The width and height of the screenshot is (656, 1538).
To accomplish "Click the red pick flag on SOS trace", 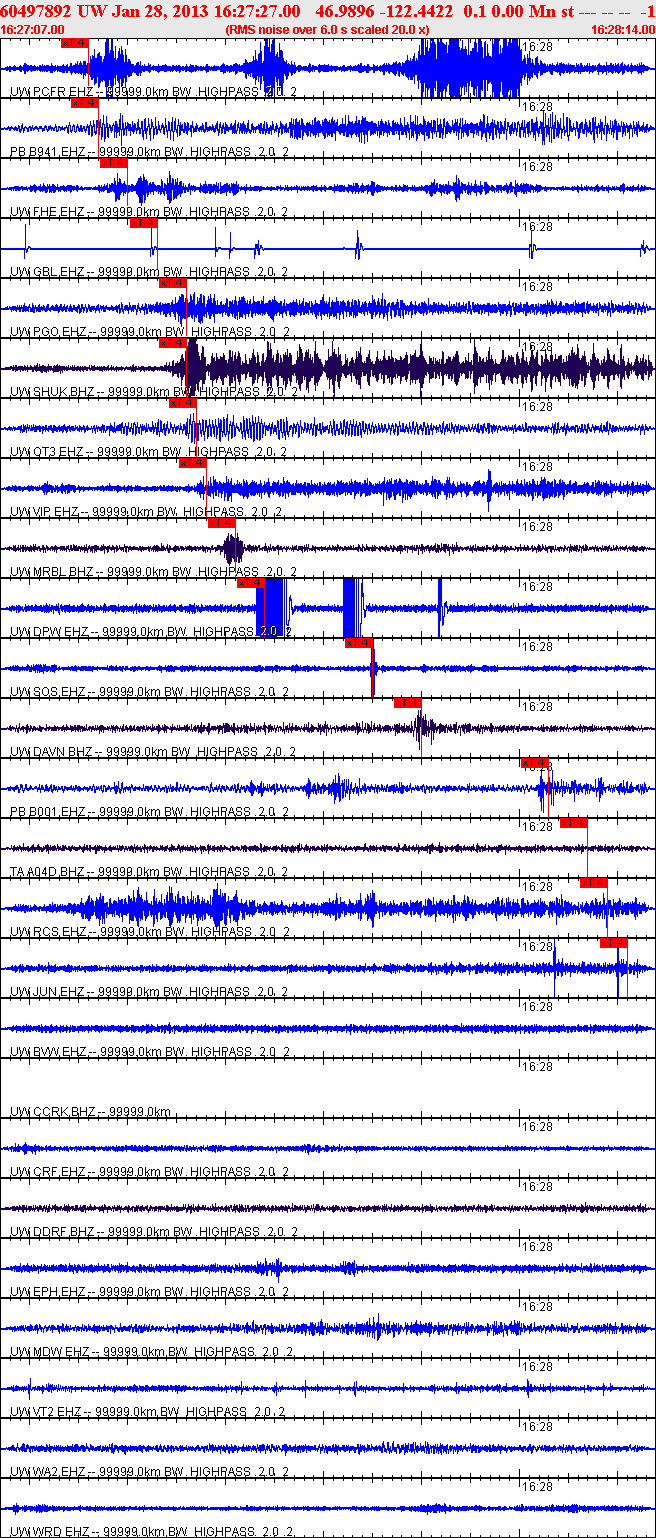I will [x=359, y=643].
